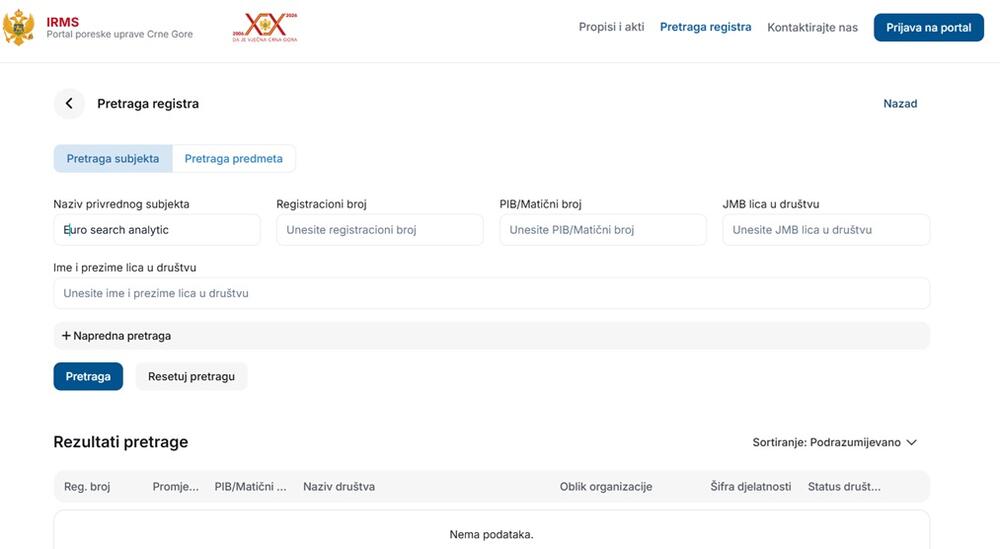Expand the Napredna pretraga section
Screen dimensions: 1000x549
(491, 335)
